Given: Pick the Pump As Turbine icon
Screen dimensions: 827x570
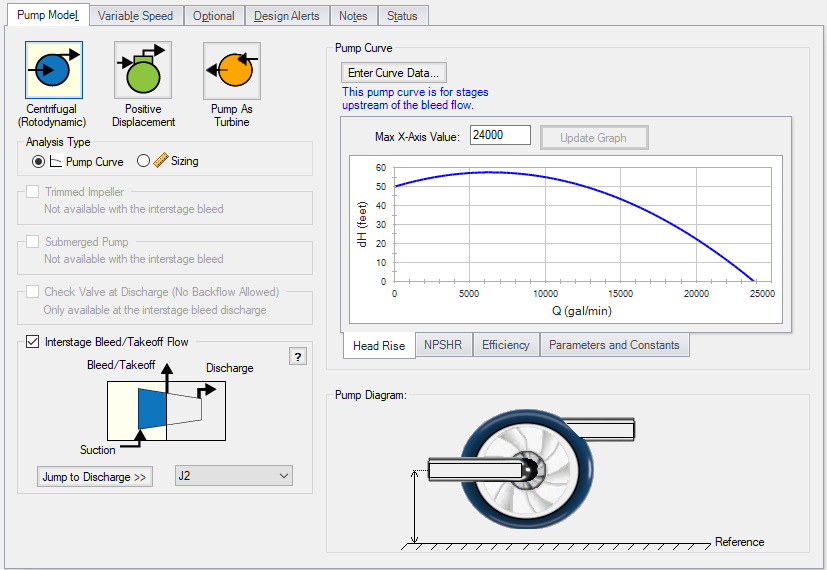Looking at the screenshot, I should point(232,70).
